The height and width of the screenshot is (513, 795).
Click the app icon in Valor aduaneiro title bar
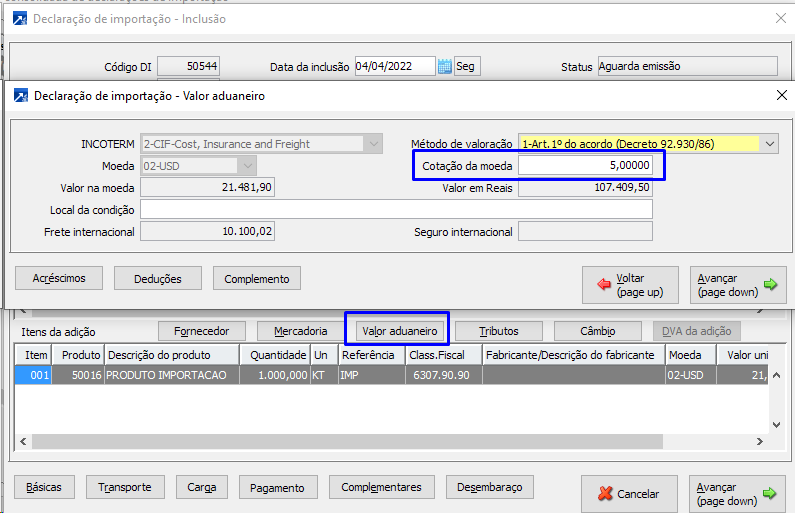[x=21, y=95]
